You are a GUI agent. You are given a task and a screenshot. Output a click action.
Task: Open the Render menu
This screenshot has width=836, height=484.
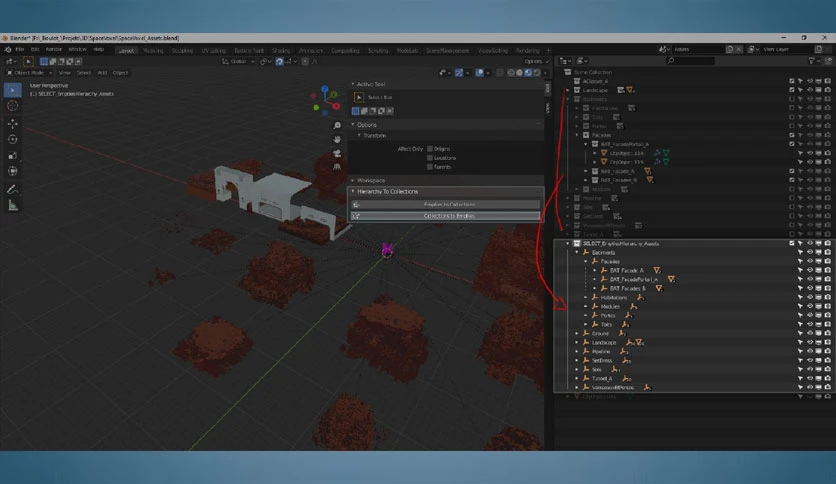53,50
